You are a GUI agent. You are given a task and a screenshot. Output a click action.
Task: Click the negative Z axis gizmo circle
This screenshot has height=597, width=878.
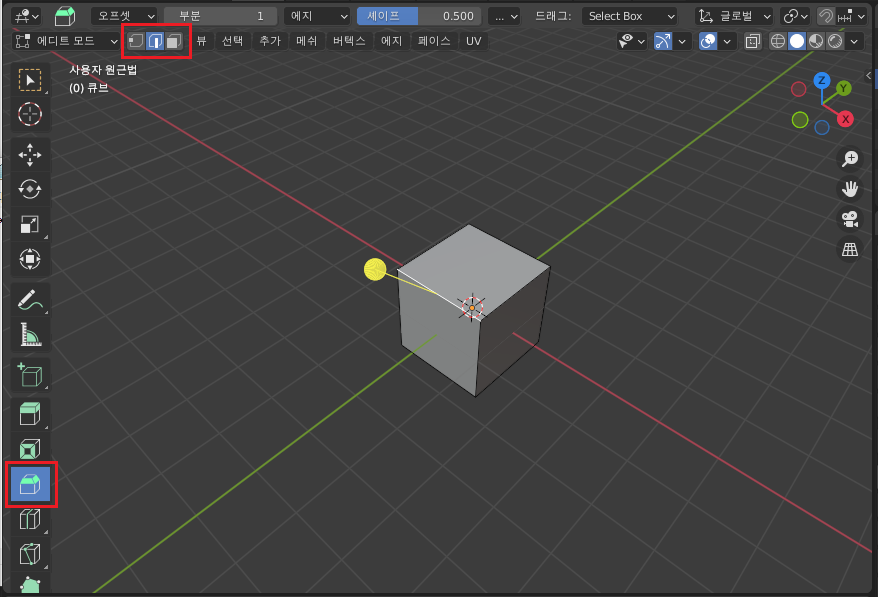821,127
